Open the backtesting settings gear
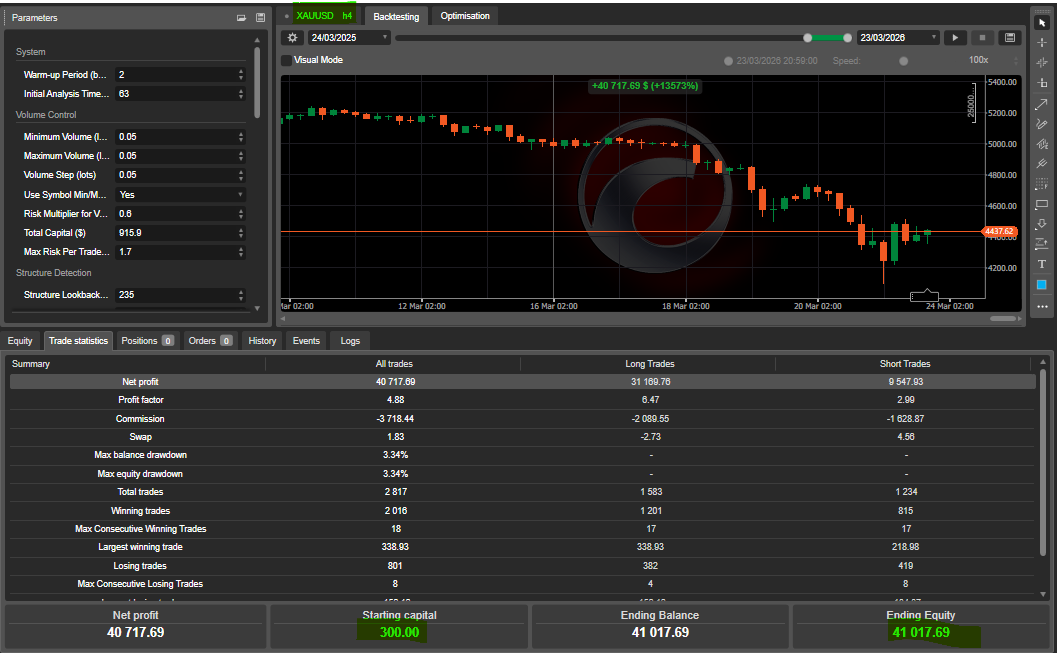Screen dimensions: 1057x653 click(x=292, y=37)
